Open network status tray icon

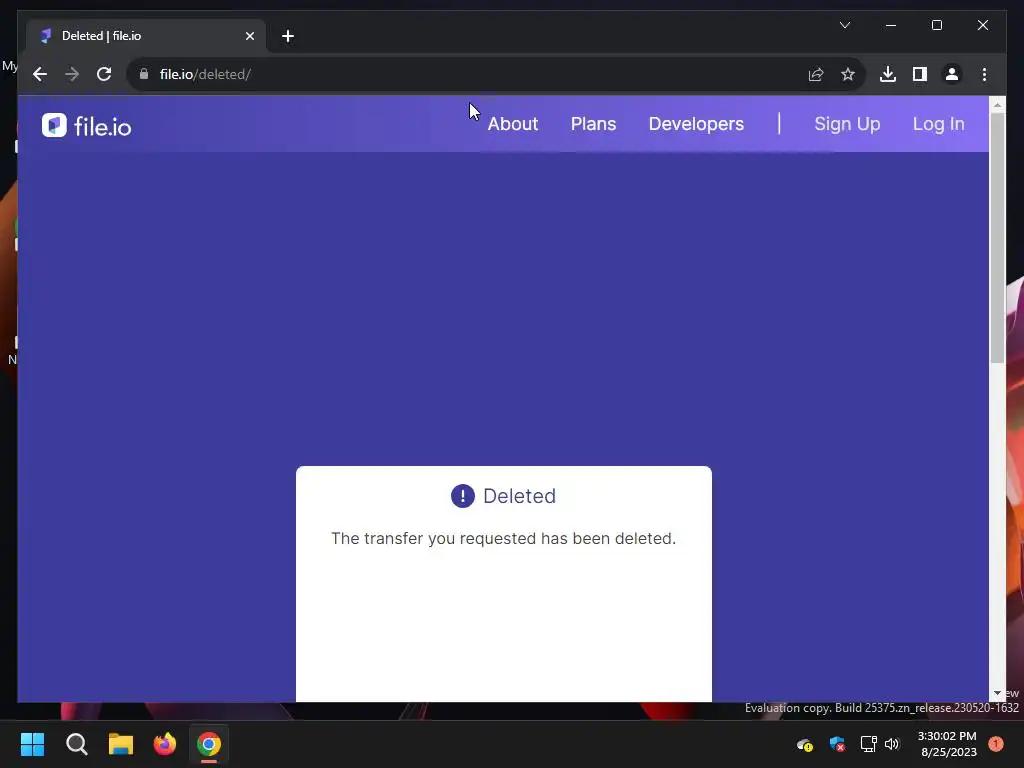tap(868, 744)
